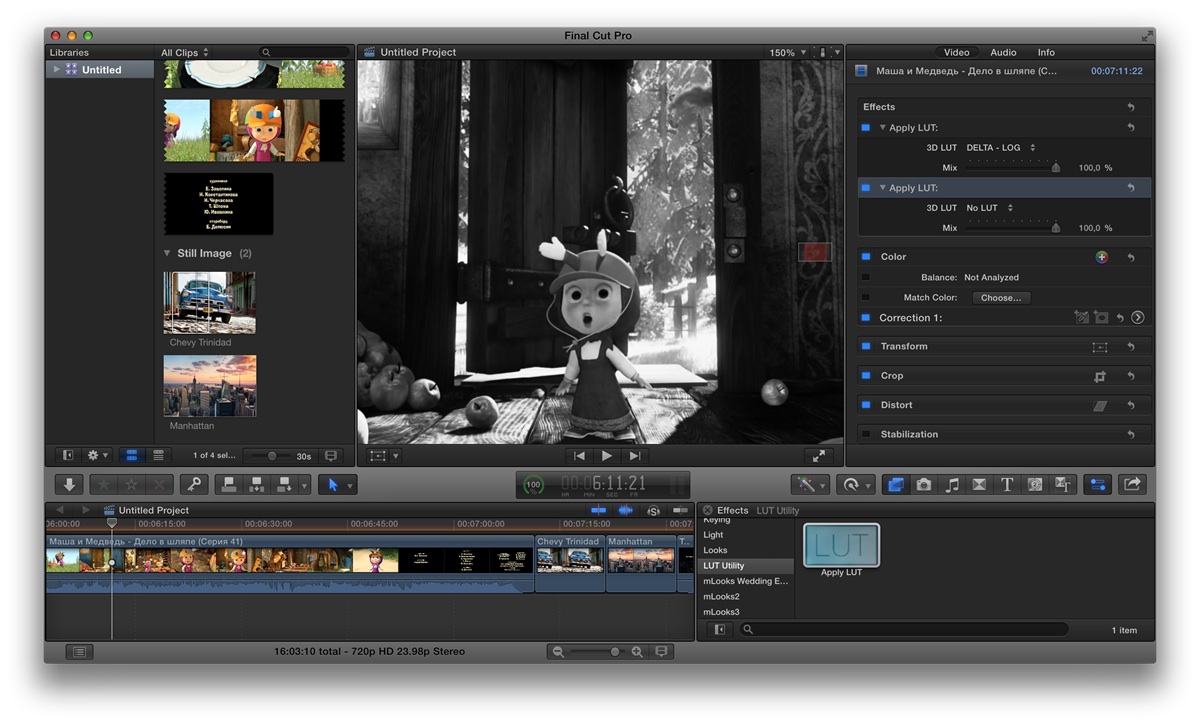Click the timeline zoom-in magnifier
Image resolution: width=1200 pixels, height=724 pixels.
pos(637,652)
